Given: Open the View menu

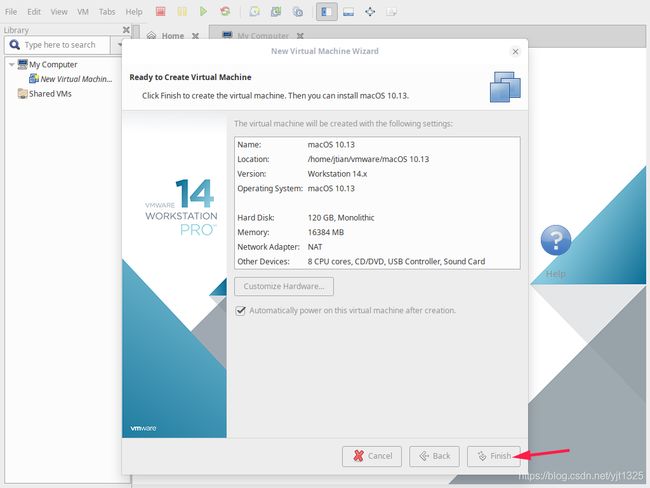Looking at the screenshot, I should pos(59,12).
